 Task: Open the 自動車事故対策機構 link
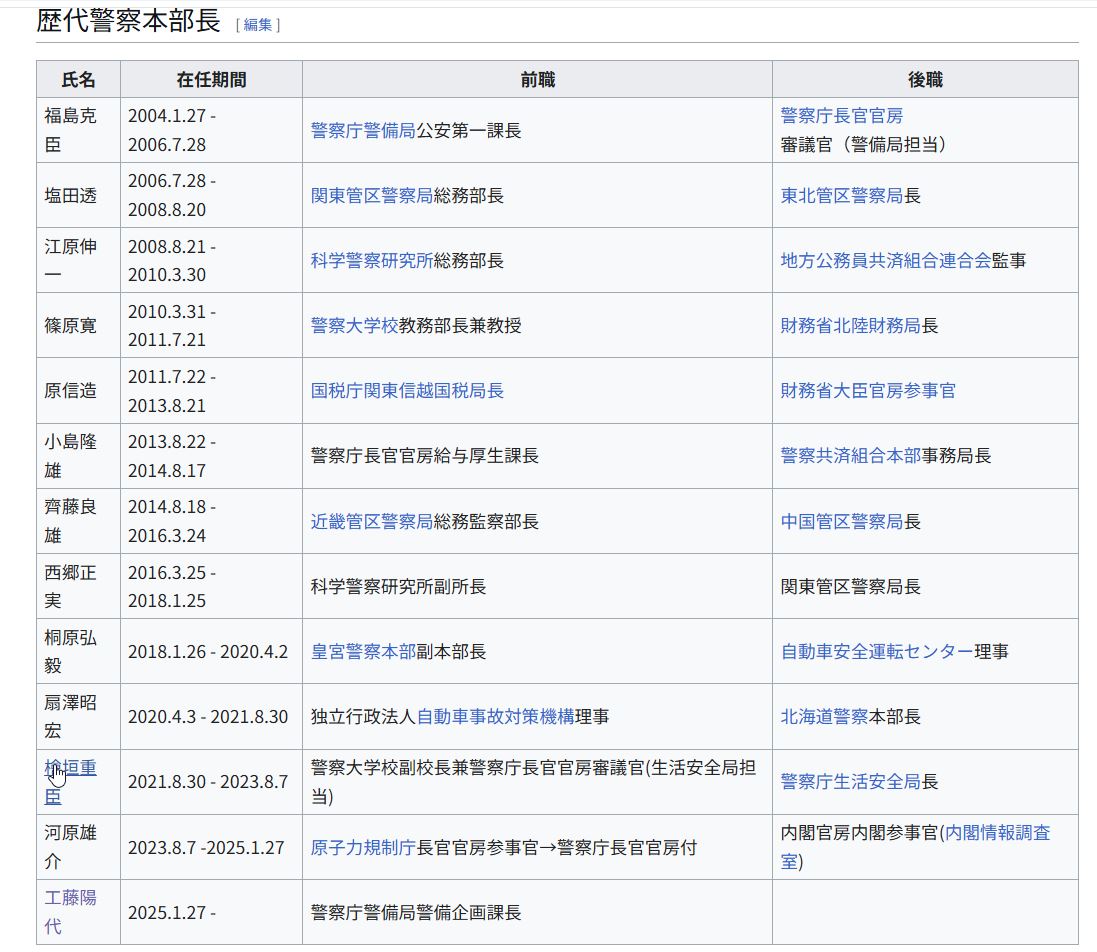tap(495, 717)
